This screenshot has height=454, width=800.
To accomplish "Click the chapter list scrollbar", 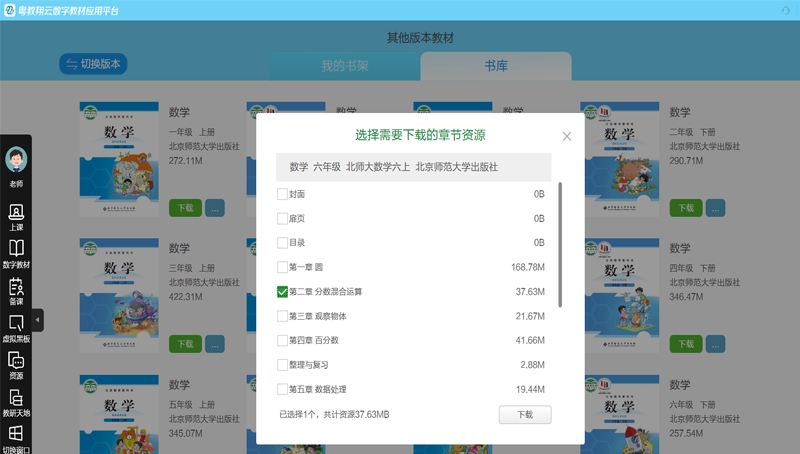I will pos(560,244).
